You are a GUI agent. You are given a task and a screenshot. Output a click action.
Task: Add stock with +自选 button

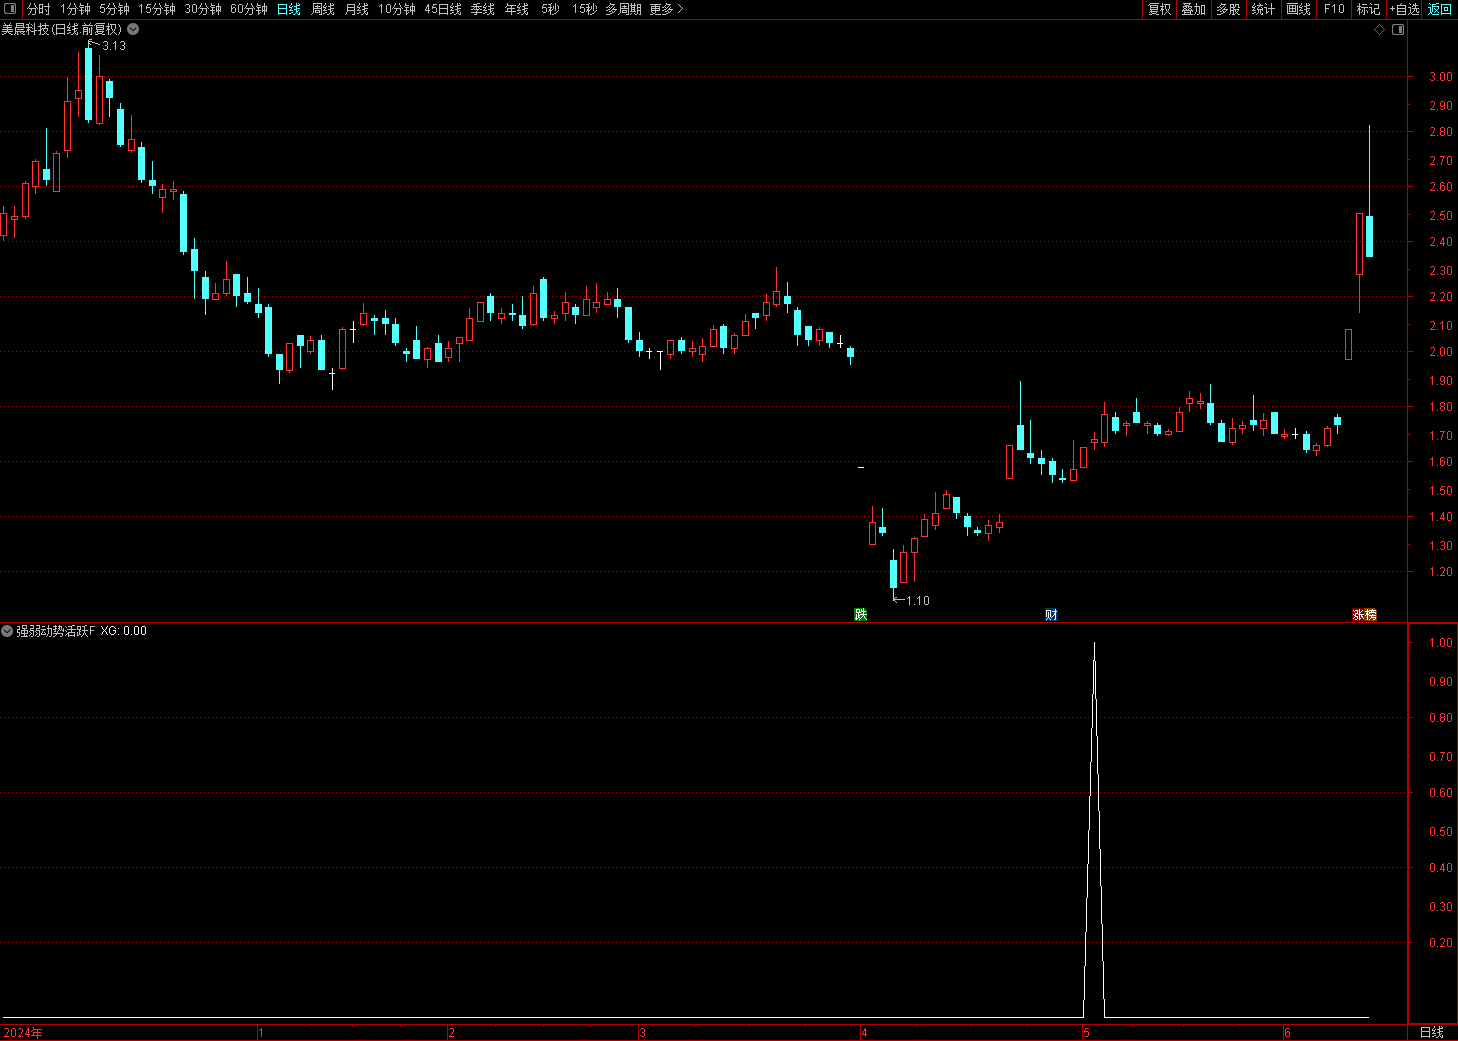[x=1404, y=9]
